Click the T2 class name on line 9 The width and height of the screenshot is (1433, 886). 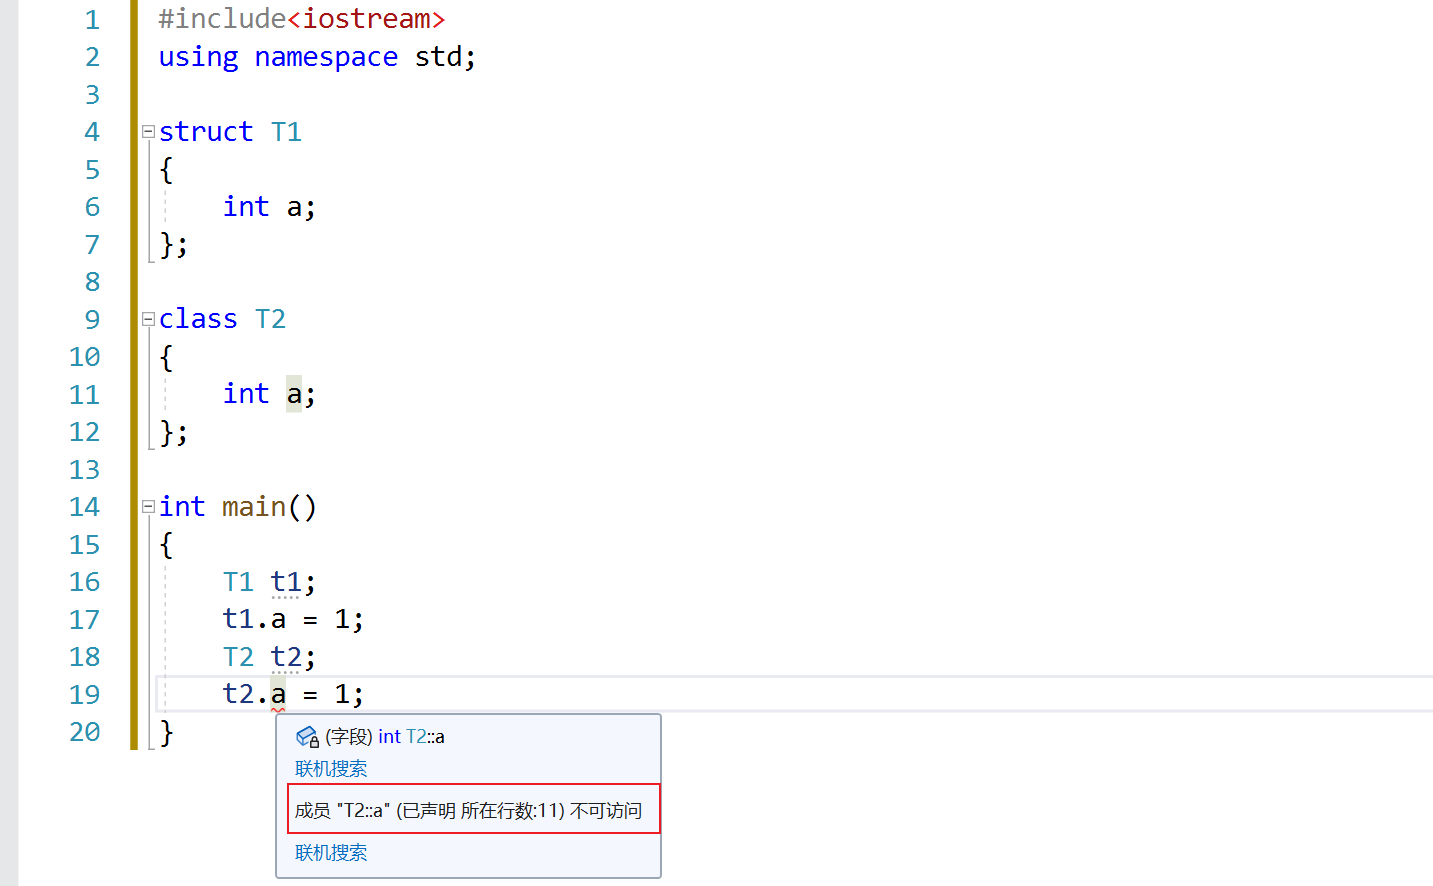pyautogui.click(x=270, y=319)
